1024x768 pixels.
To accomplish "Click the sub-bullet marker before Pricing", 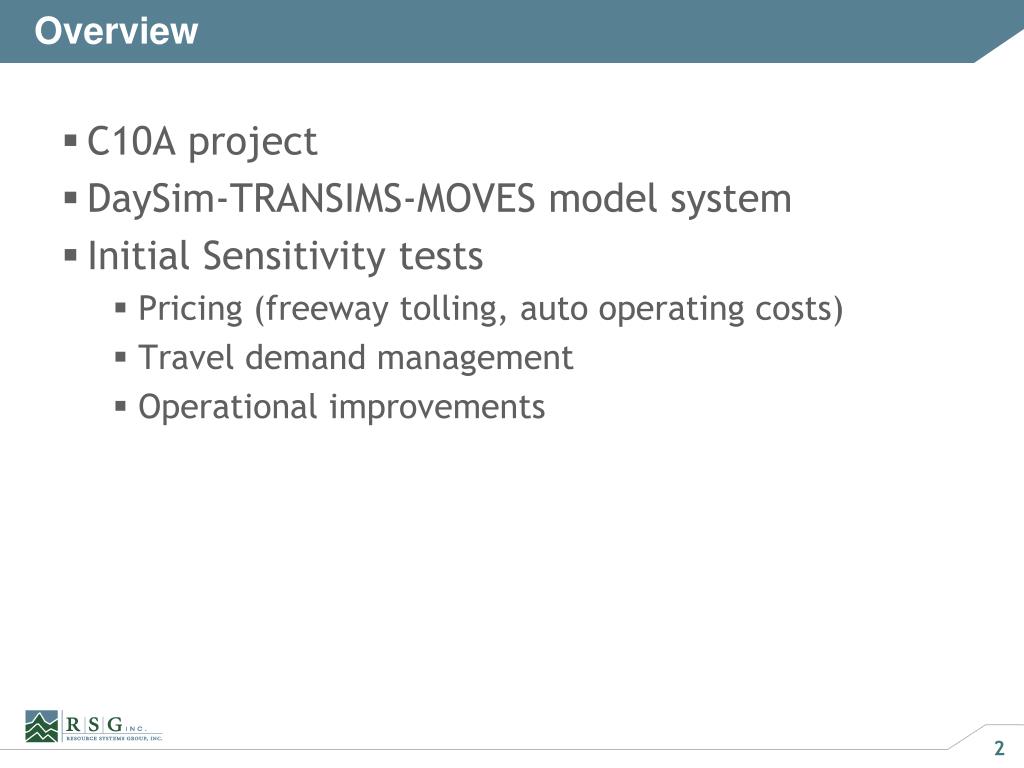I will click(120, 307).
